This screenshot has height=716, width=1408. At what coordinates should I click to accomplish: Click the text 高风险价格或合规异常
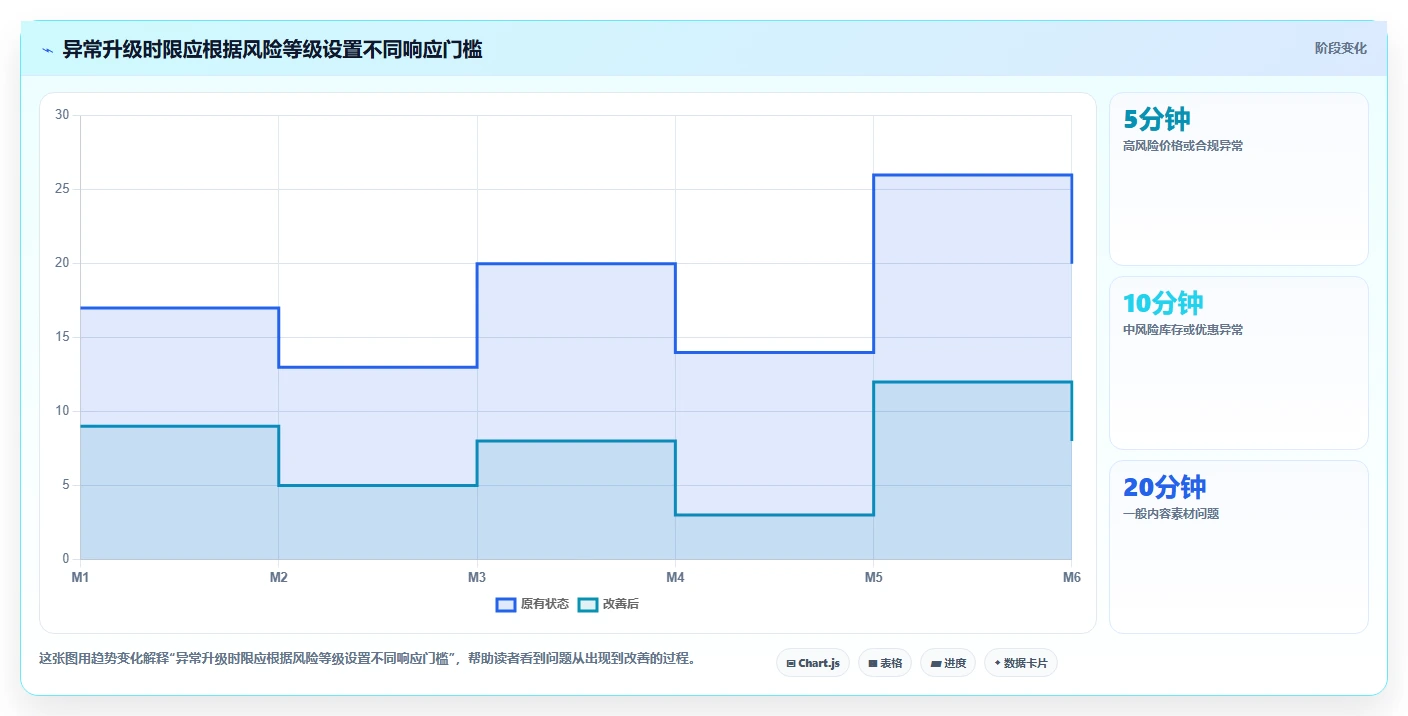[1183, 146]
